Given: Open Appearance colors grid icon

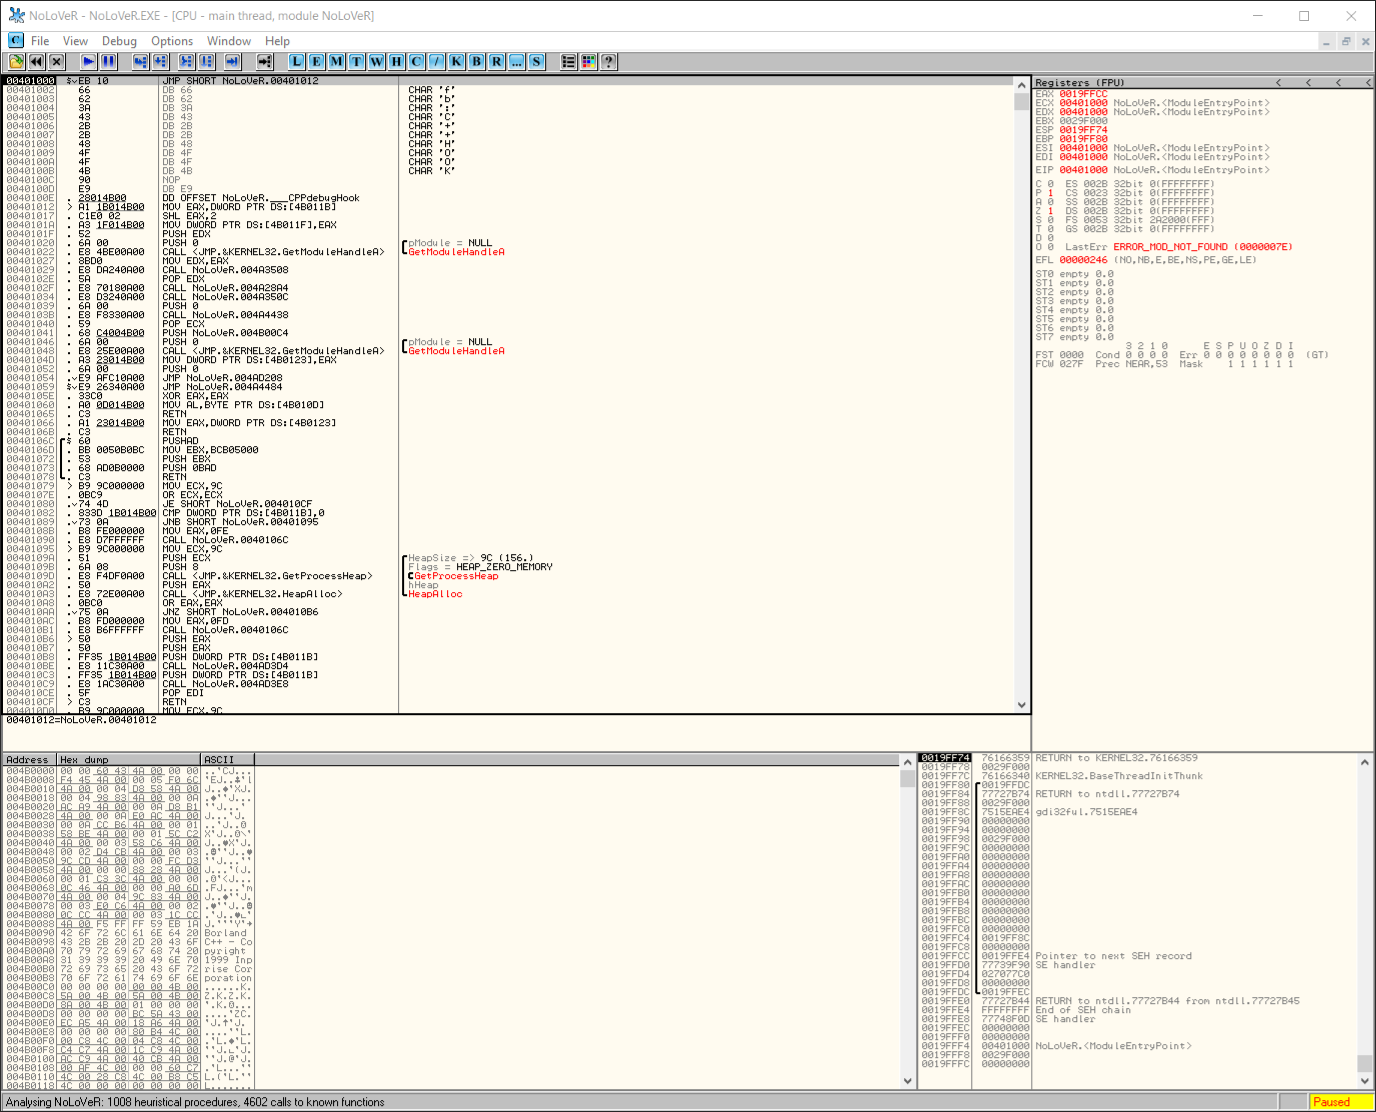Looking at the screenshot, I should 589,61.
